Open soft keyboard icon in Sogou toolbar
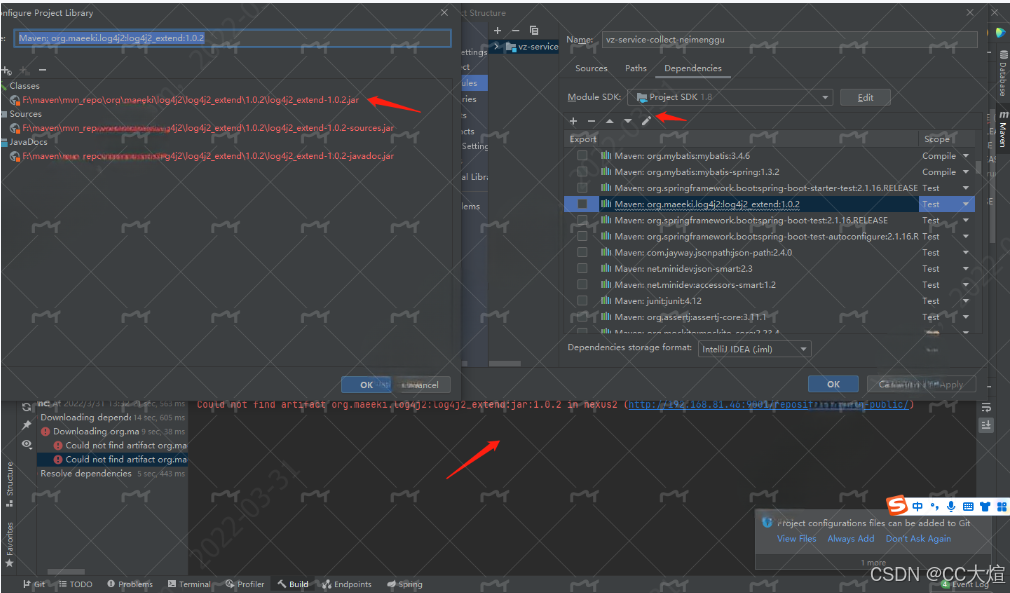Viewport: 1010px width, 593px height. point(967,507)
